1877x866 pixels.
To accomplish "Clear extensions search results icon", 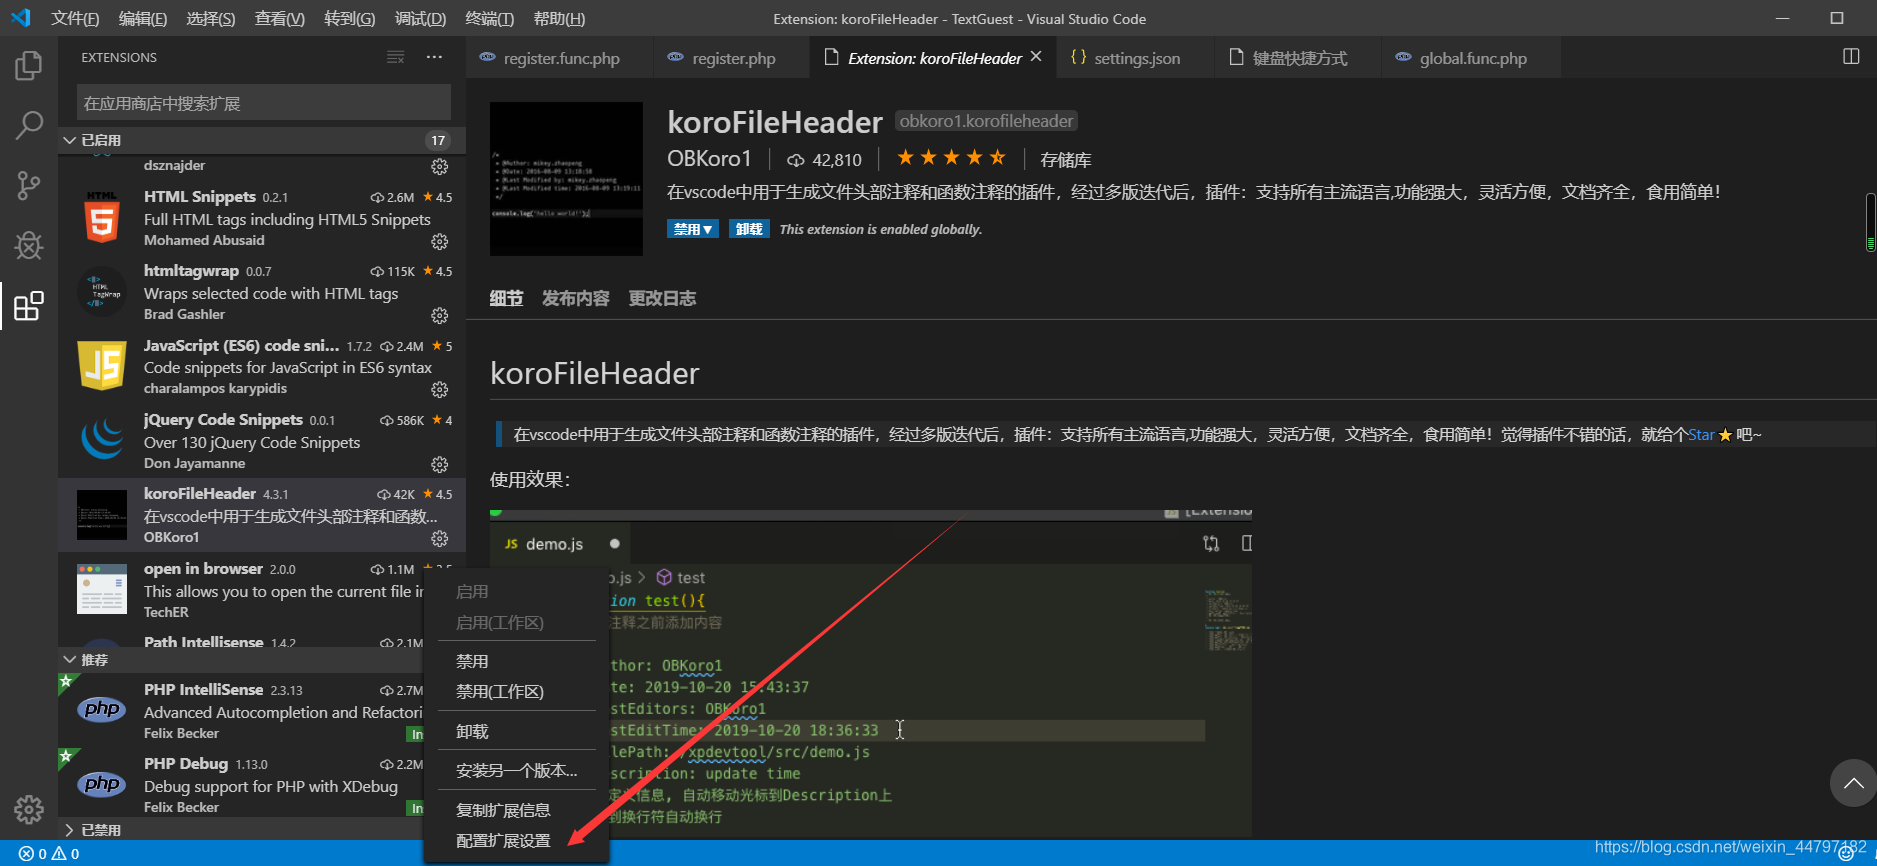I will (x=396, y=57).
